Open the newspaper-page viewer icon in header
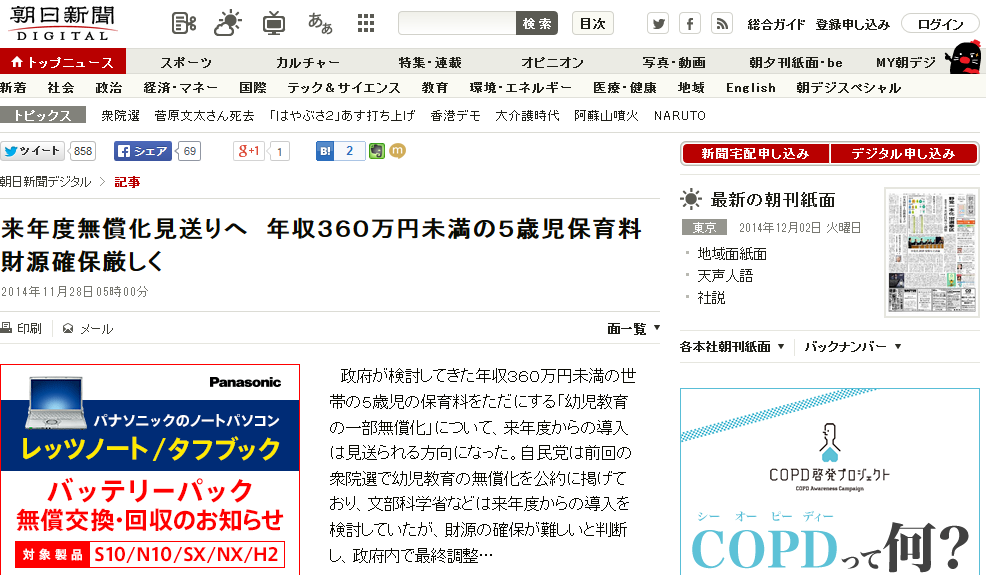Image resolution: width=986 pixels, height=575 pixels. [184, 24]
